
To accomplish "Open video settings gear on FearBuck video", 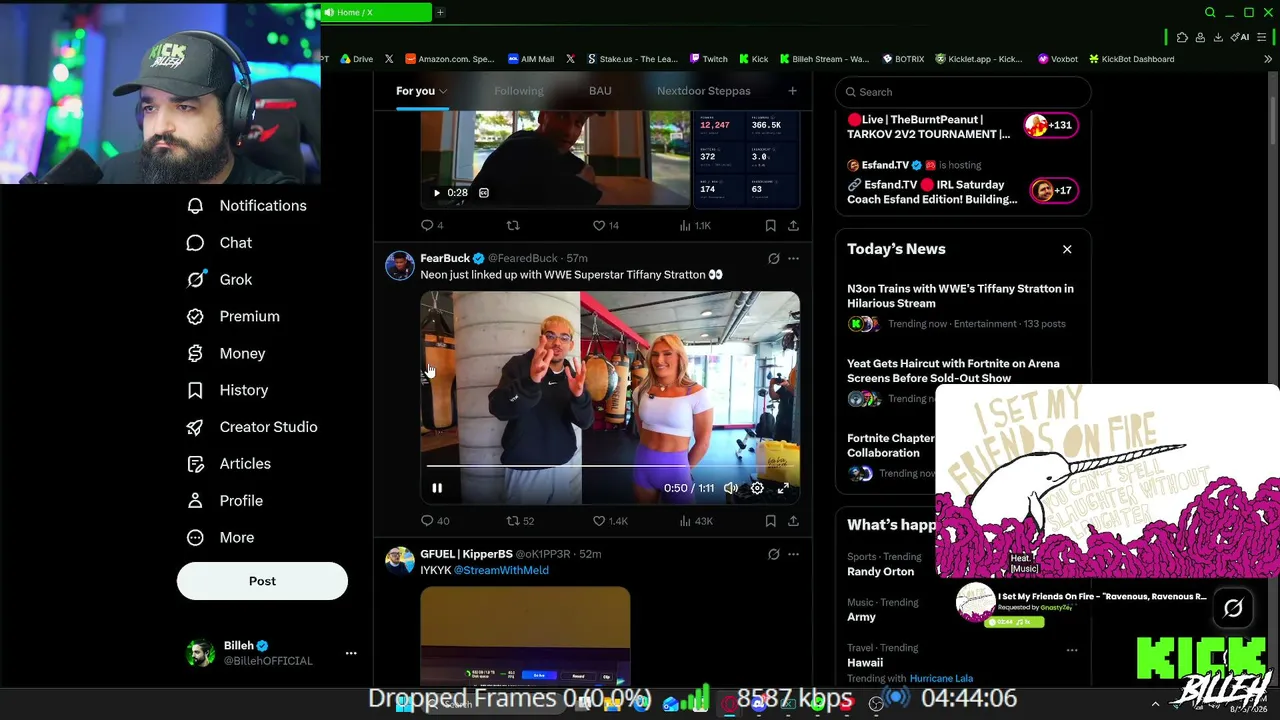I will 757,488.
